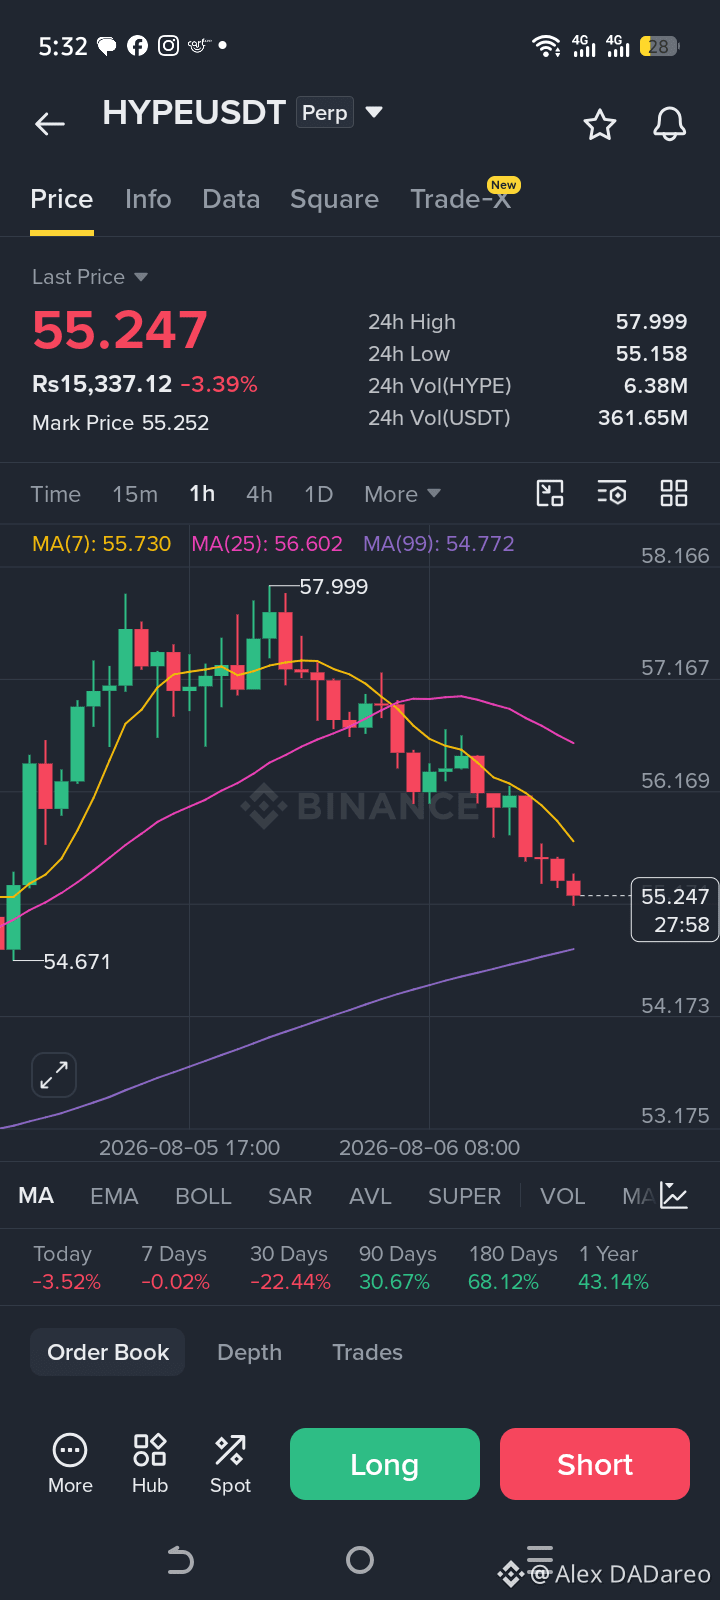The height and width of the screenshot is (1600, 720).
Task: Tap the 24h High value 57.999
Action: pyautogui.click(x=652, y=322)
